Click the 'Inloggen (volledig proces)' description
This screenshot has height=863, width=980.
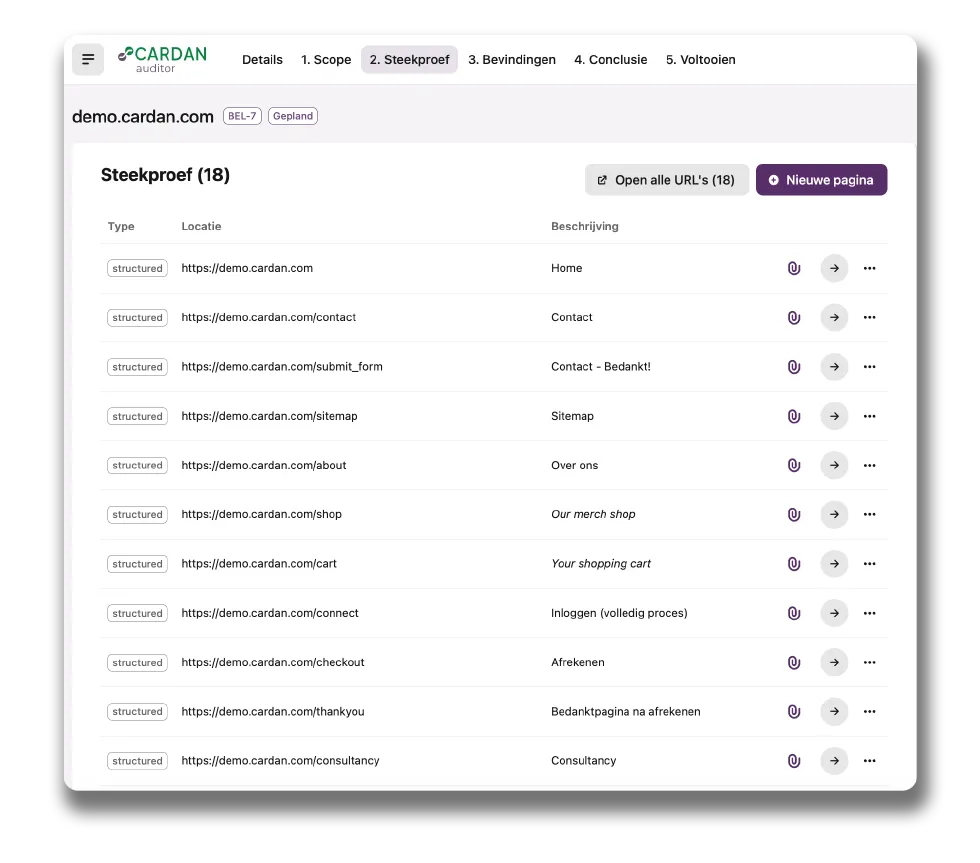tap(619, 613)
